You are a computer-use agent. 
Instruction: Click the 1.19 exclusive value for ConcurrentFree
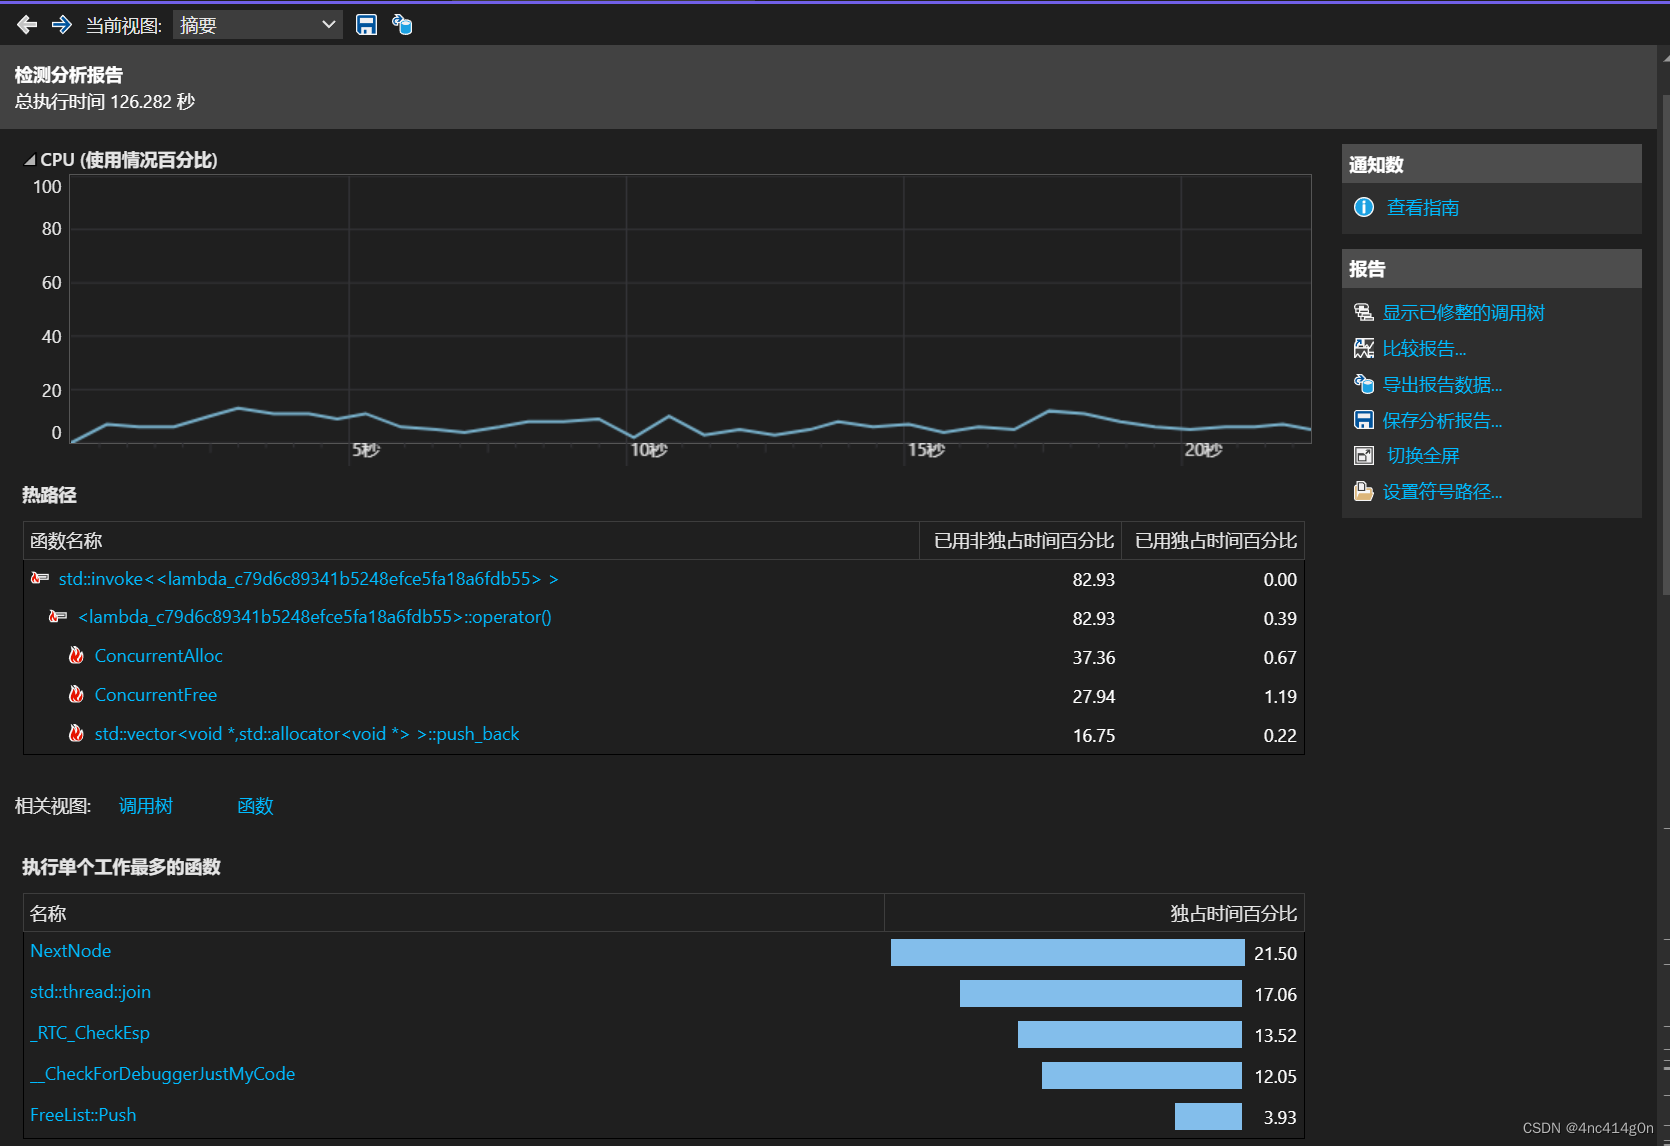click(1280, 697)
